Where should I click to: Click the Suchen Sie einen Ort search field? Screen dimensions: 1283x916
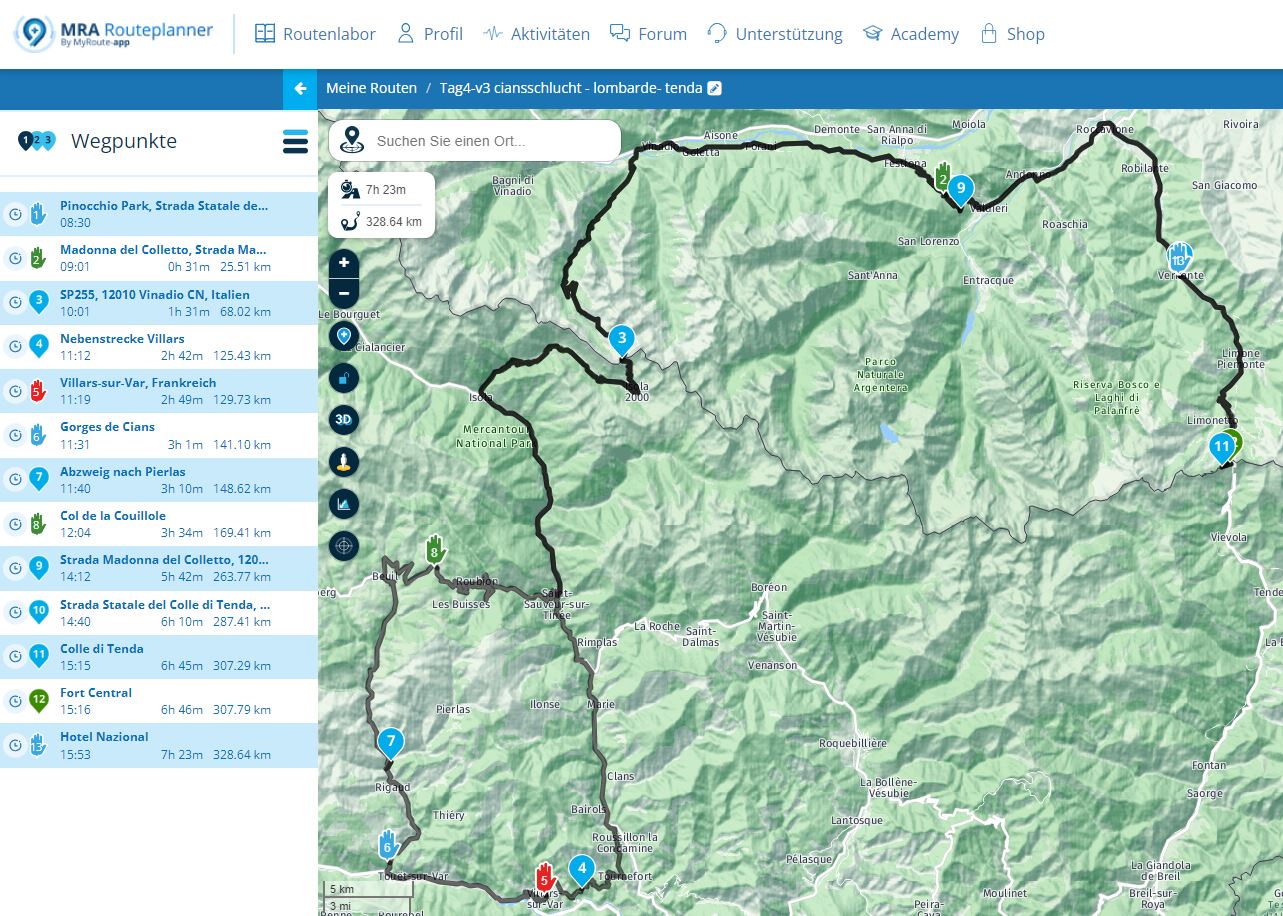point(490,141)
